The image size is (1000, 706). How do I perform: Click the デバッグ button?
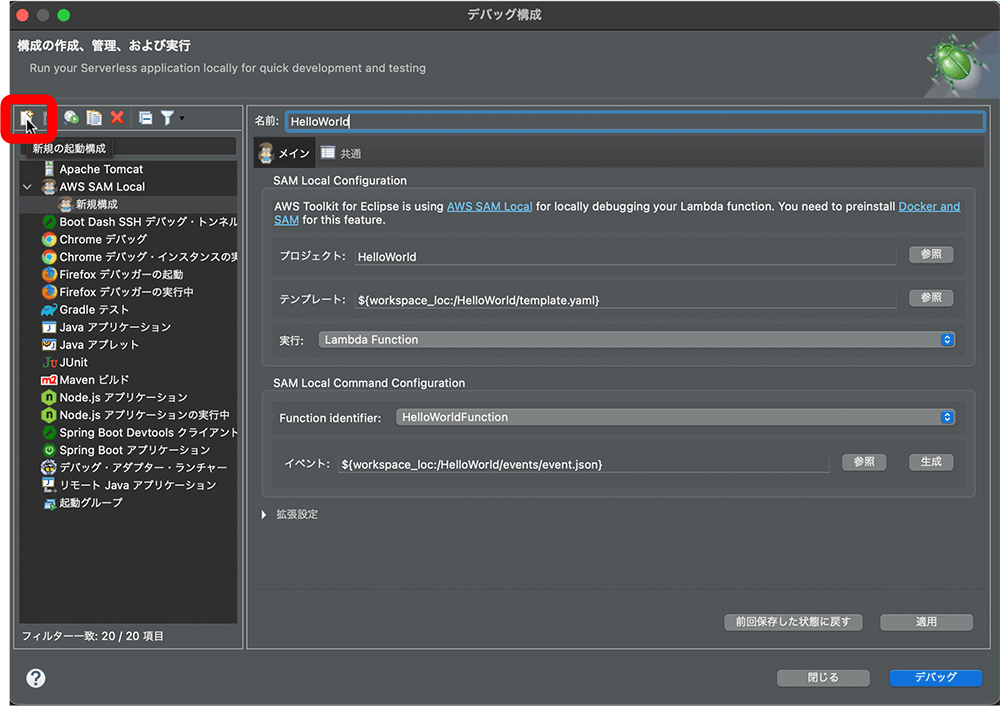point(935,678)
